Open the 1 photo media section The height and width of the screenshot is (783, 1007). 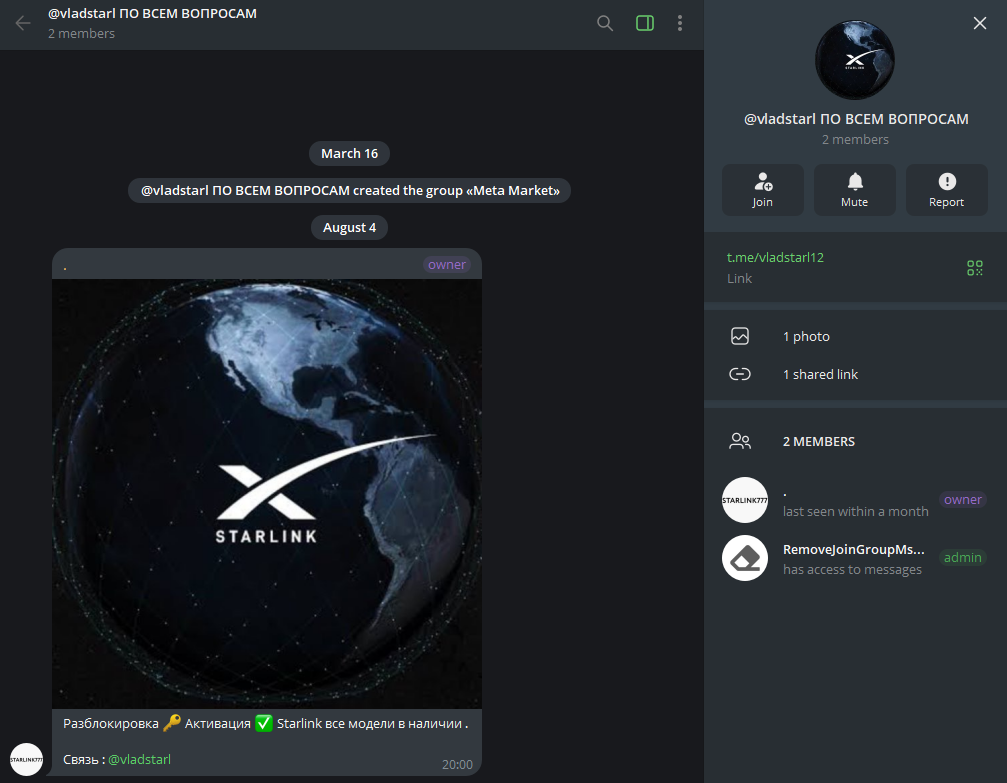855,336
